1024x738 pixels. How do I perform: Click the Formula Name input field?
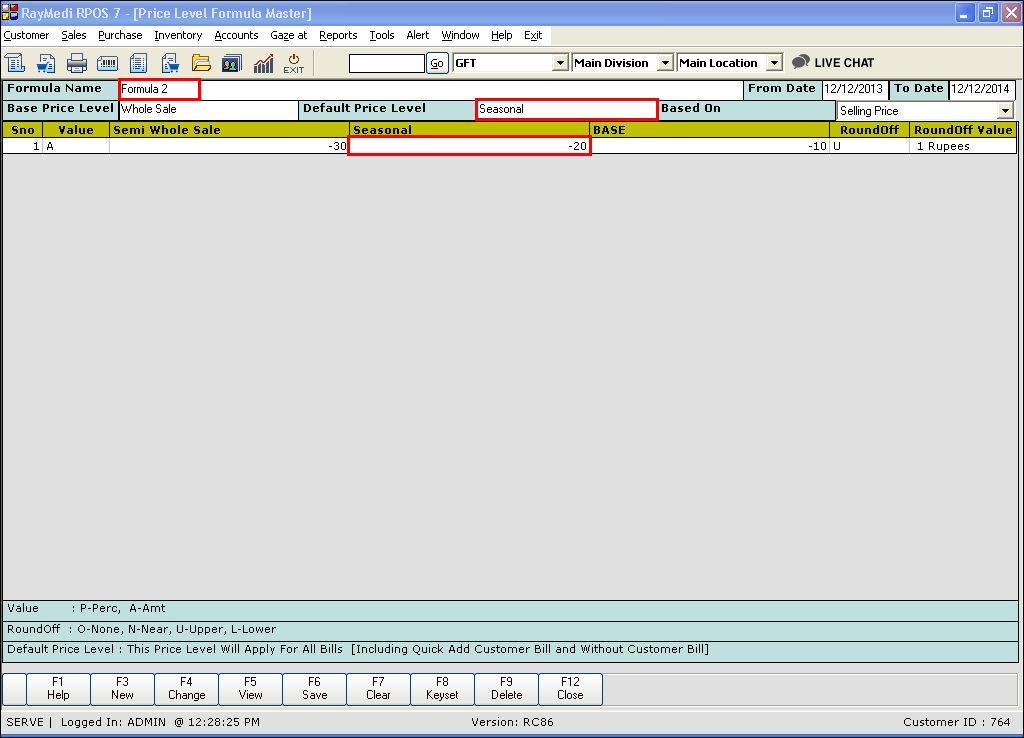[159, 89]
